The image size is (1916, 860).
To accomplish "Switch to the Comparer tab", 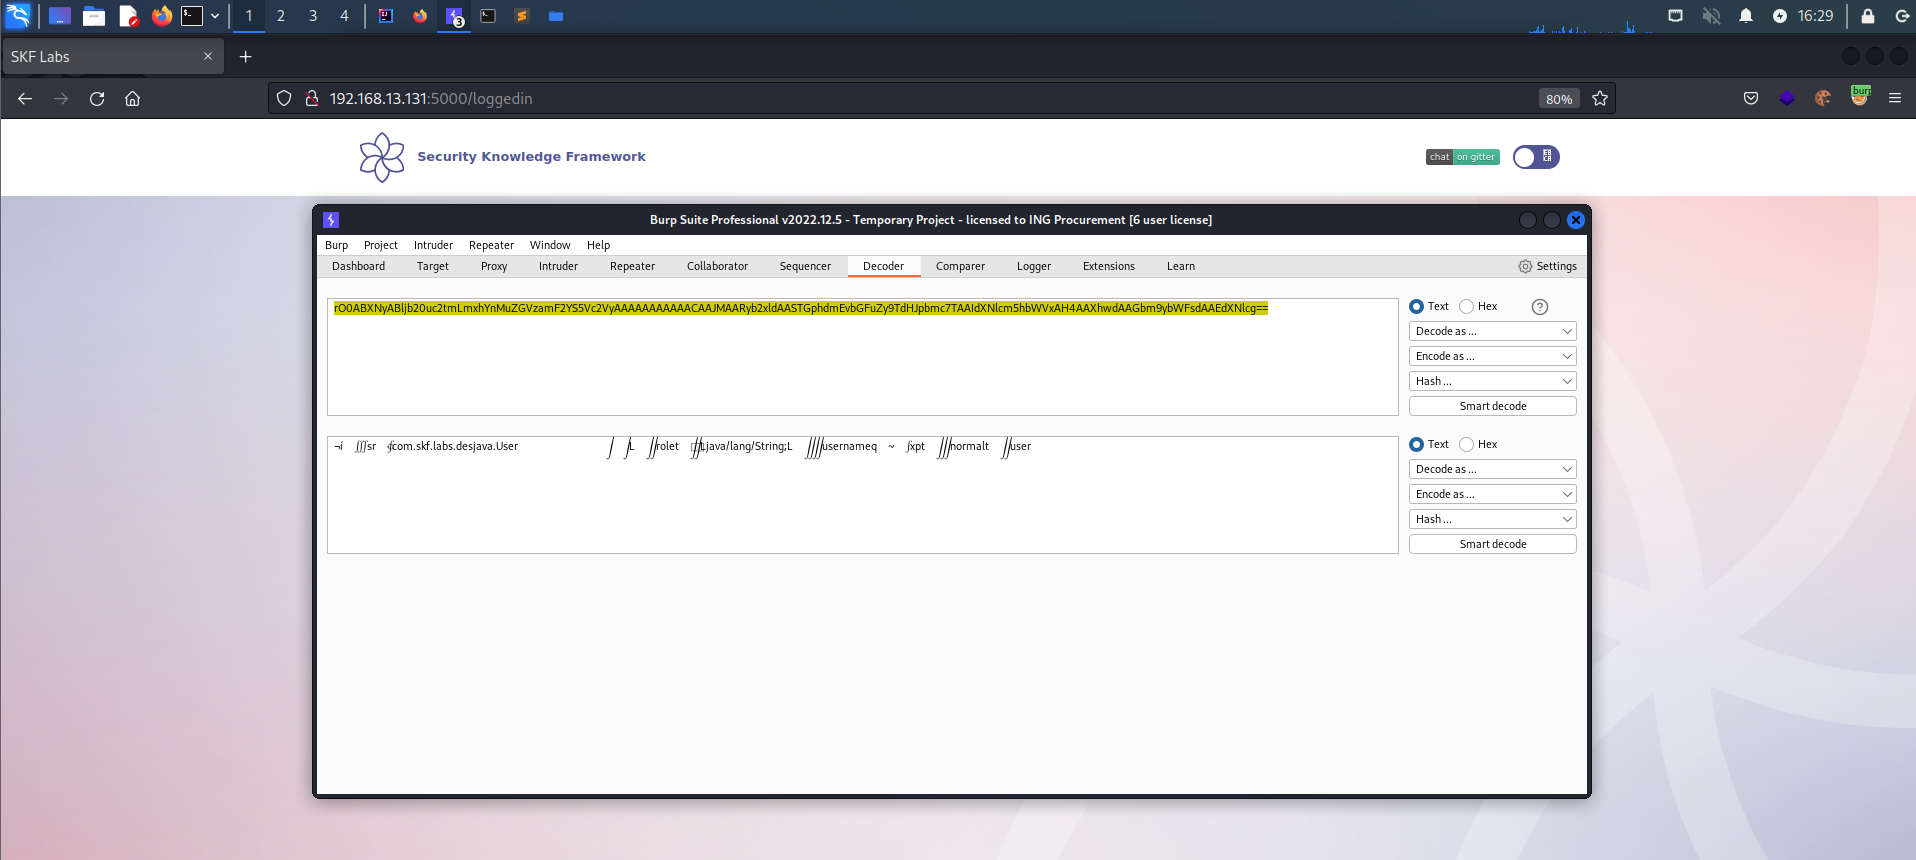I will 960,266.
